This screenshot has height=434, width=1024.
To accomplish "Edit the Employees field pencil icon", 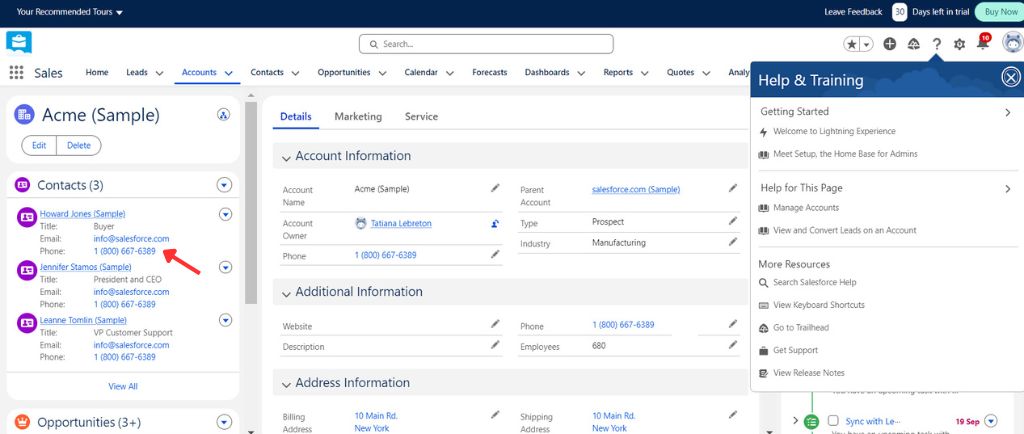I will pos(733,345).
